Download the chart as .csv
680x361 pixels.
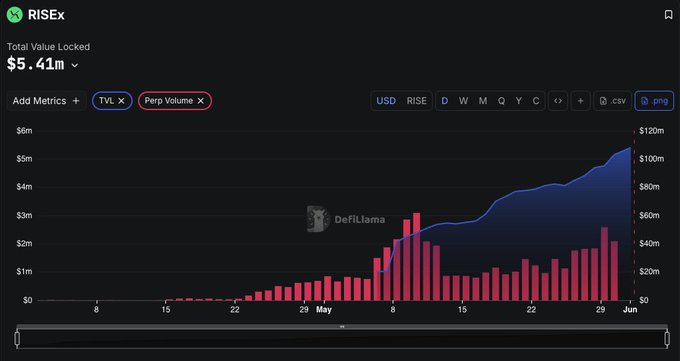click(612, 101)
